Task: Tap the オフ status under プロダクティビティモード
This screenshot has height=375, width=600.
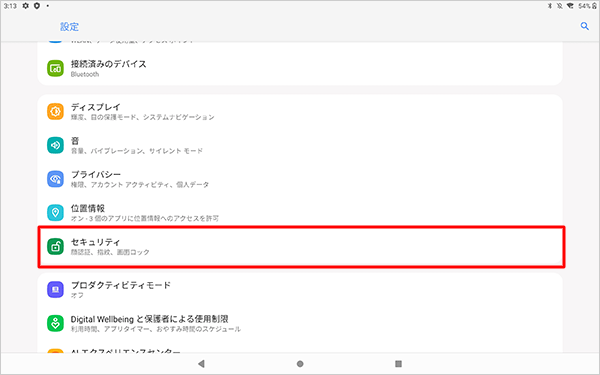Action: [x=77, y=295]
